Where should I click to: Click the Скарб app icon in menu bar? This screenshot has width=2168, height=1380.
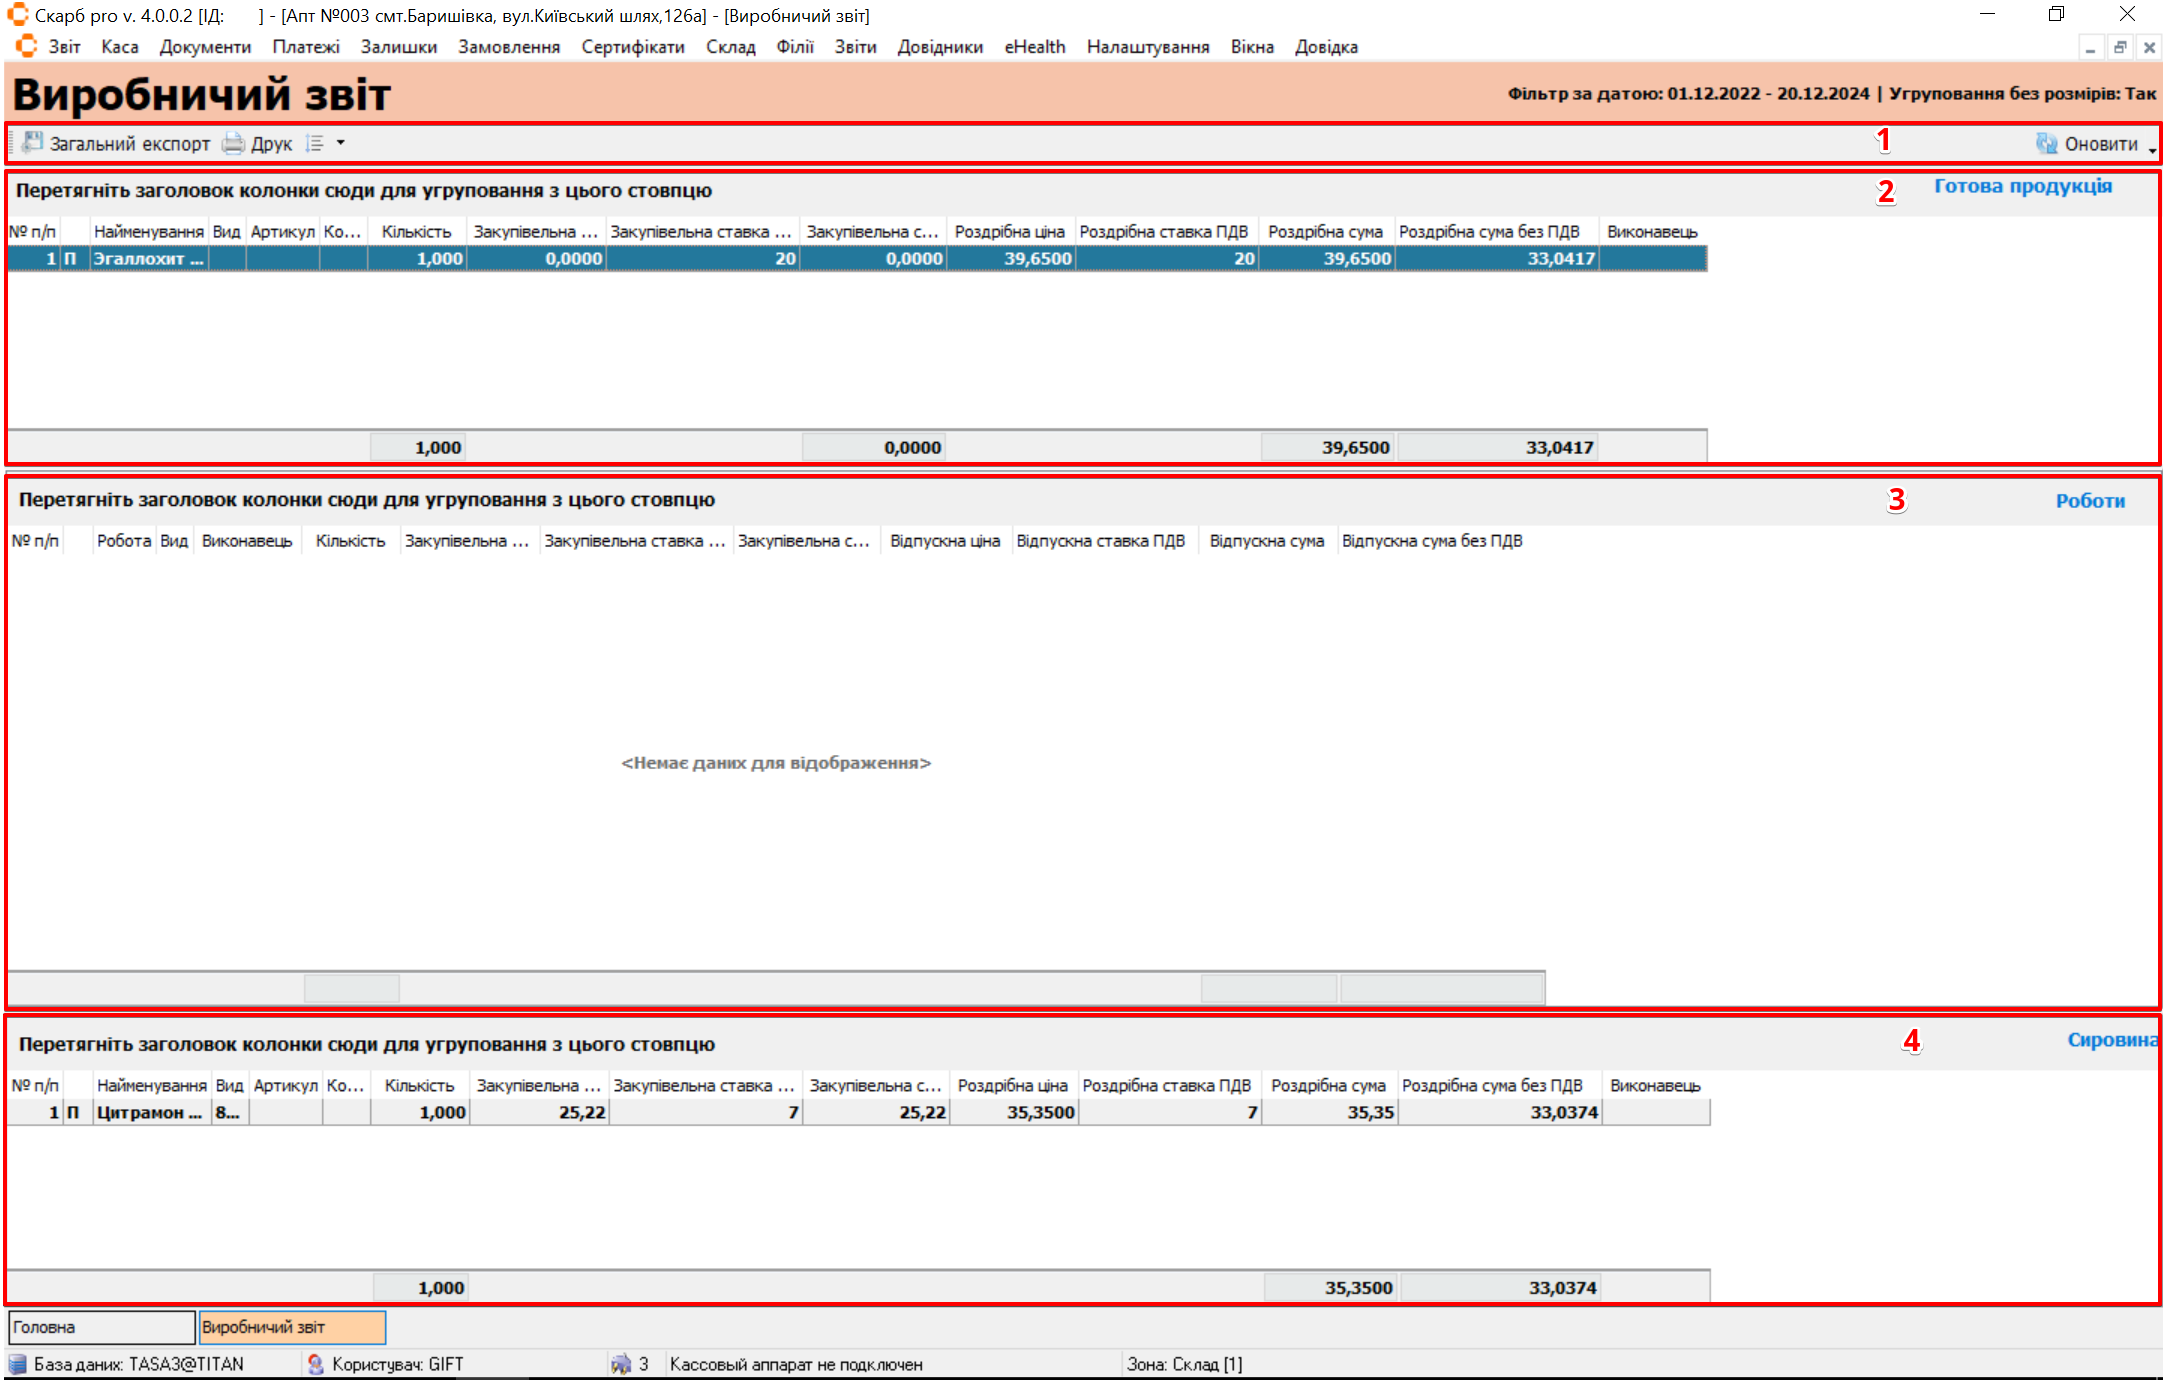(x=27, y=46)
